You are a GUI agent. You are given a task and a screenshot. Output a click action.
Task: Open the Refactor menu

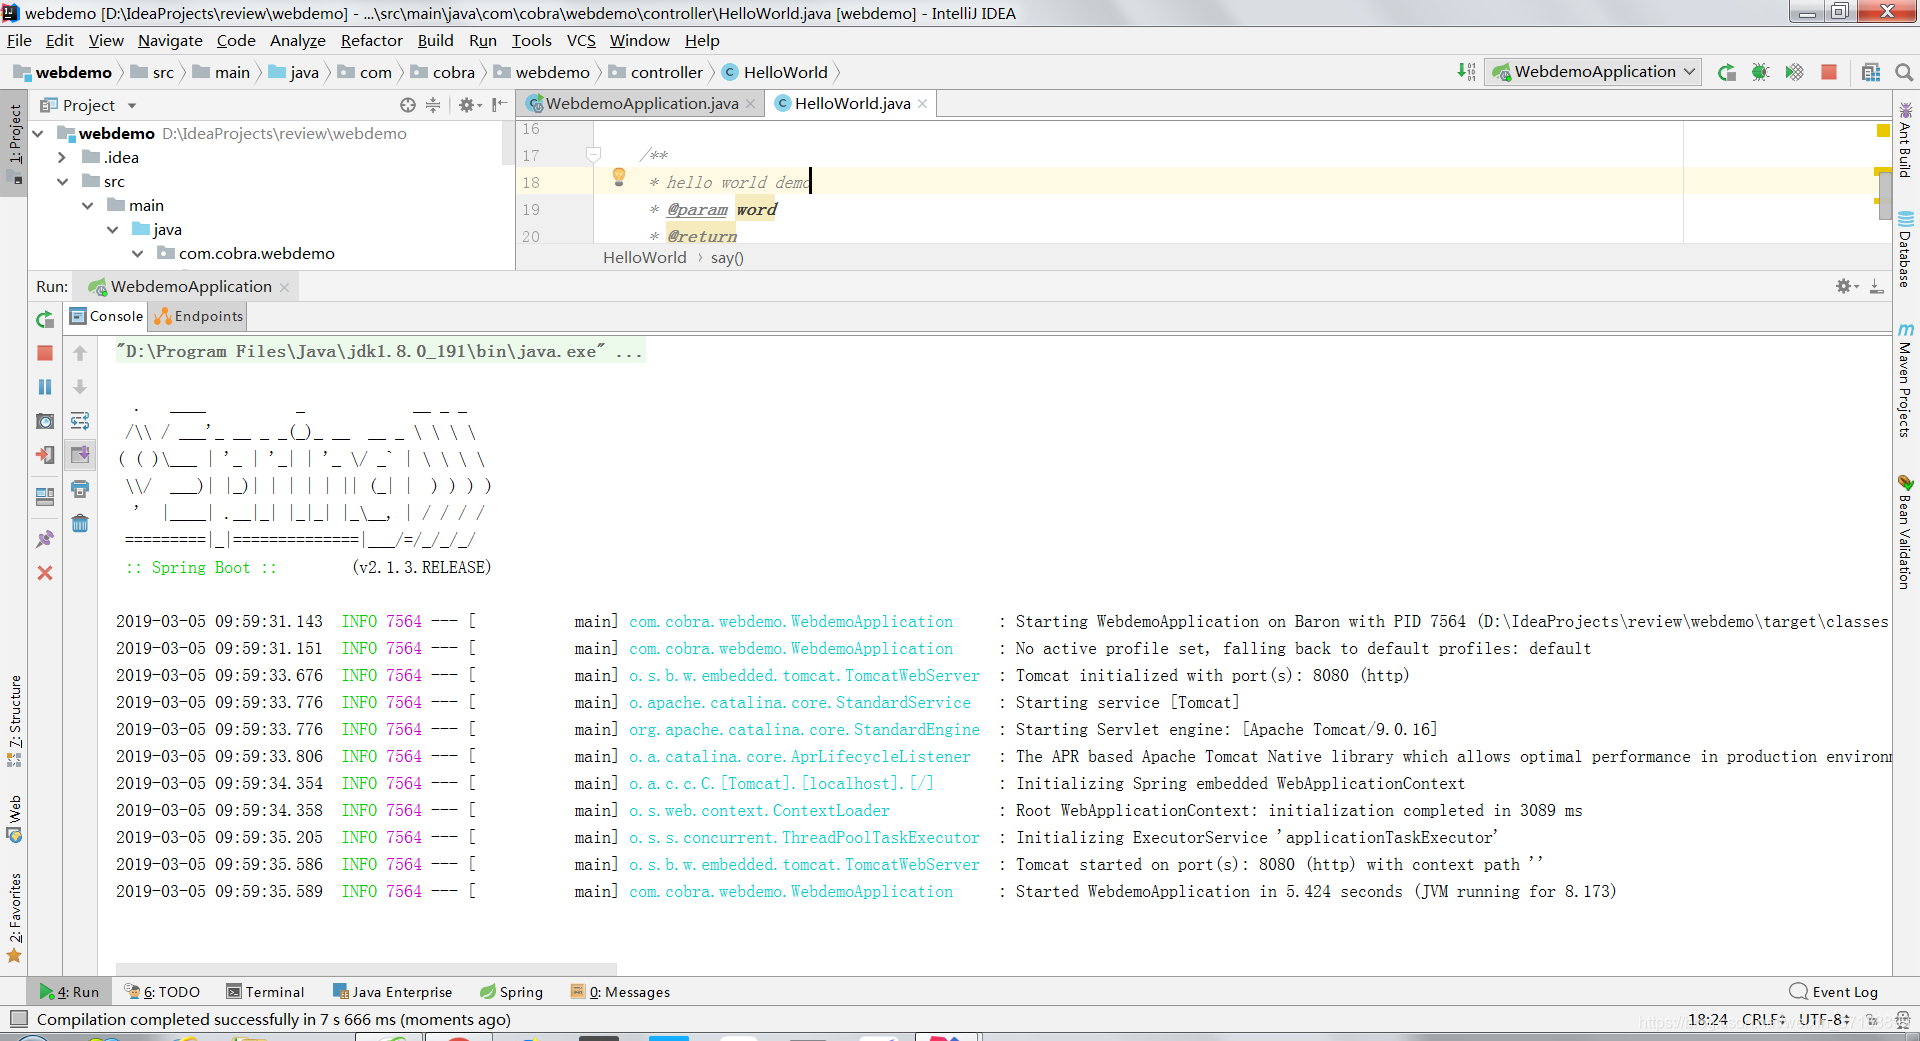coord(371,41)
